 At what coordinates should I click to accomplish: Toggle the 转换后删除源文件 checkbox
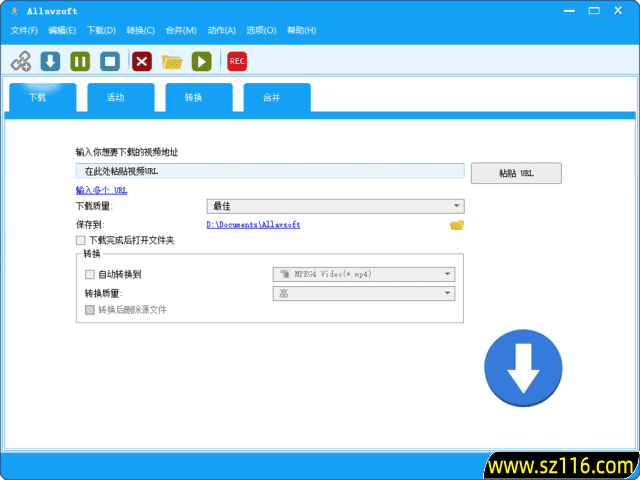pos(89,310)
